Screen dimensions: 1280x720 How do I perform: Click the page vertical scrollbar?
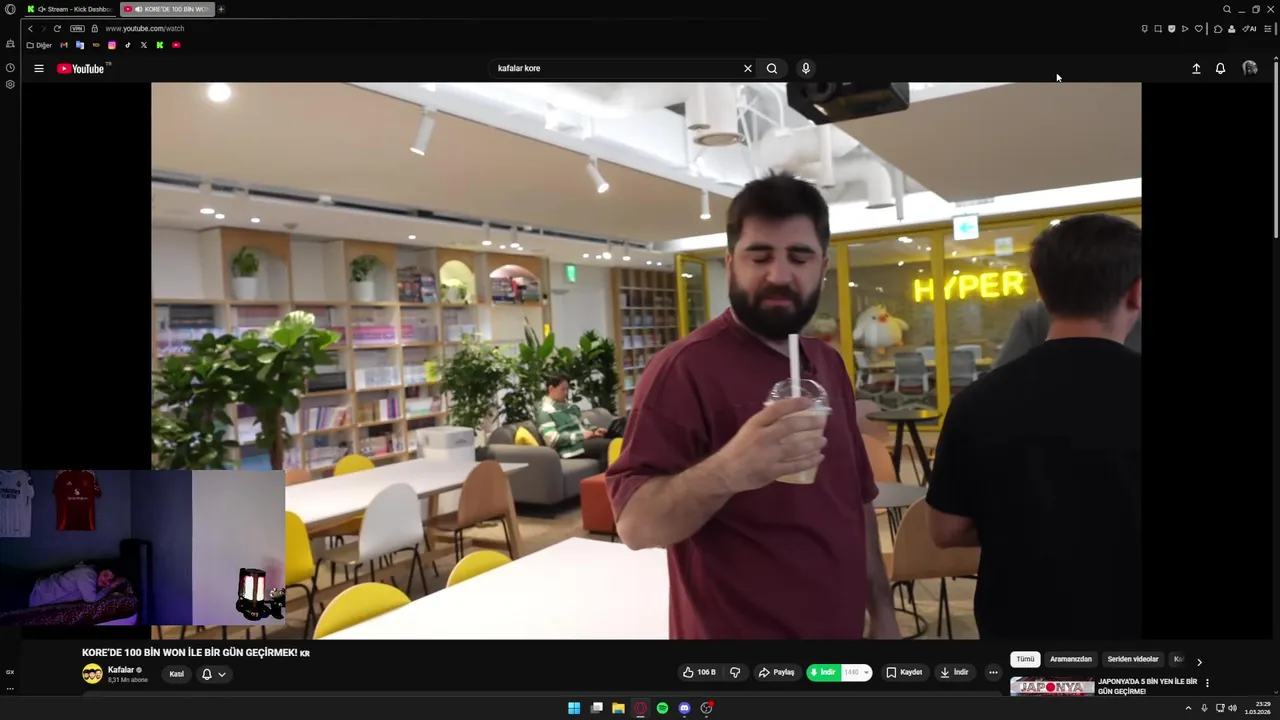tap(1276, 150)
